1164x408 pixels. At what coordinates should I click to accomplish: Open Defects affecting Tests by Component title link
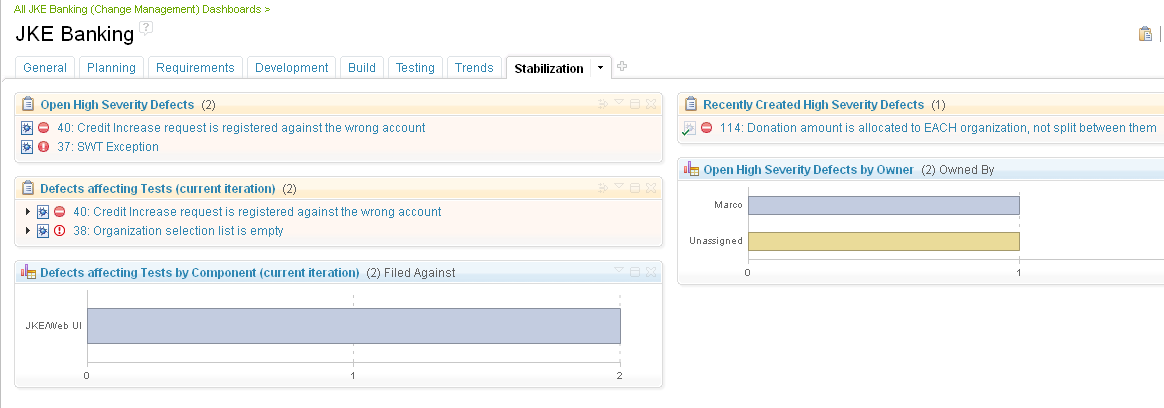coord(200,272)
